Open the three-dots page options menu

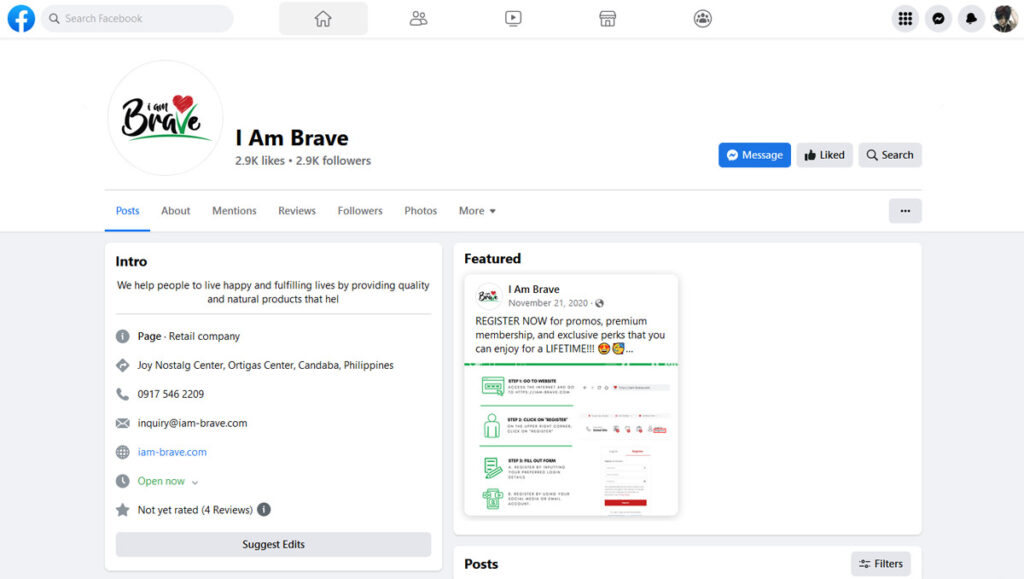coord(905,211)
